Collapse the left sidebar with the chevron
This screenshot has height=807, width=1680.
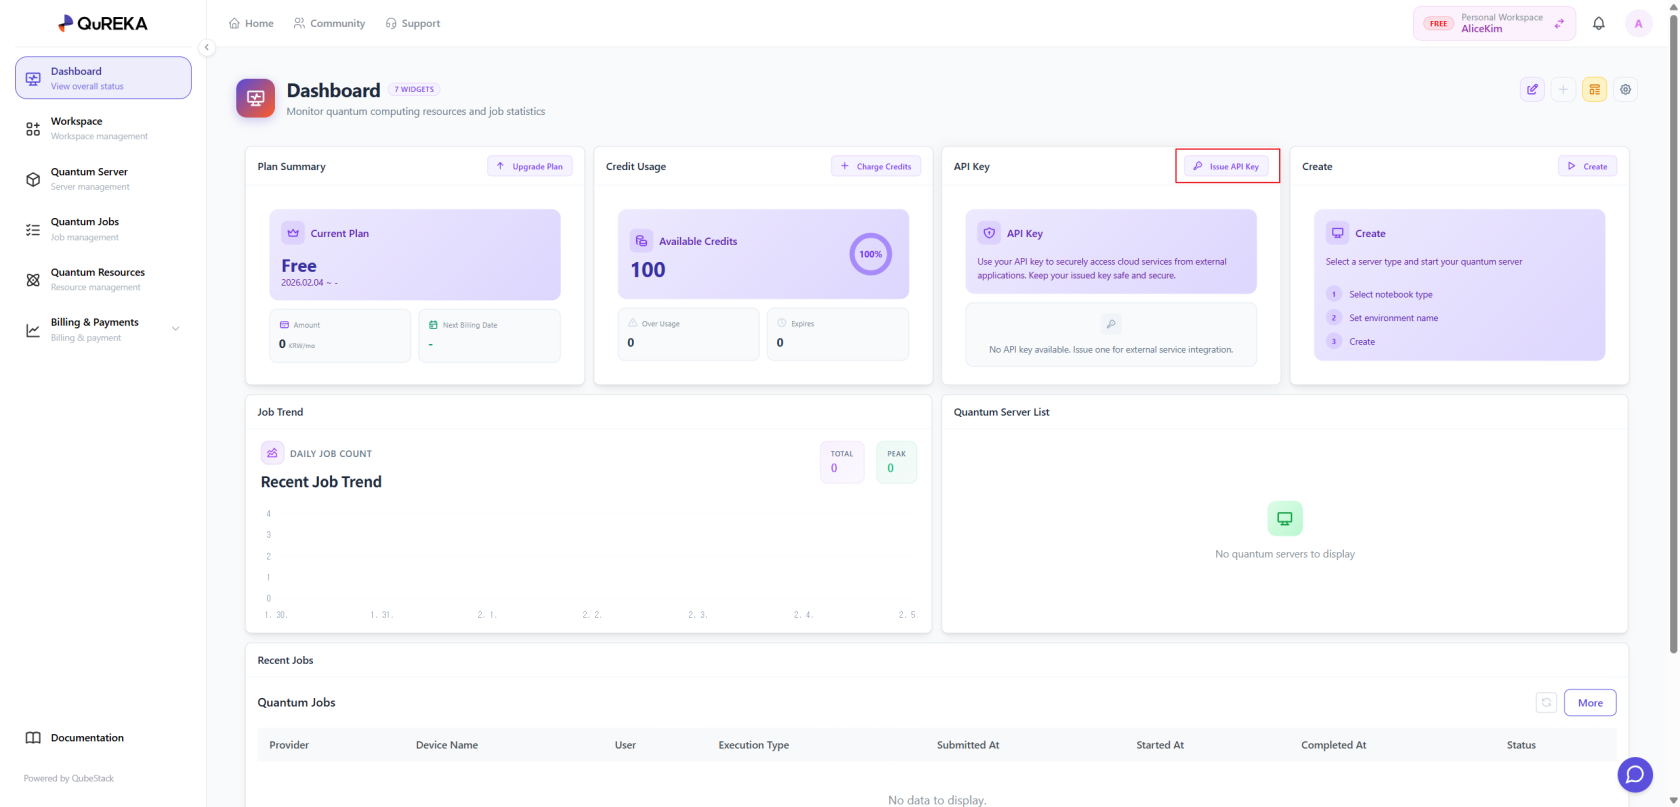click(207, 47)
